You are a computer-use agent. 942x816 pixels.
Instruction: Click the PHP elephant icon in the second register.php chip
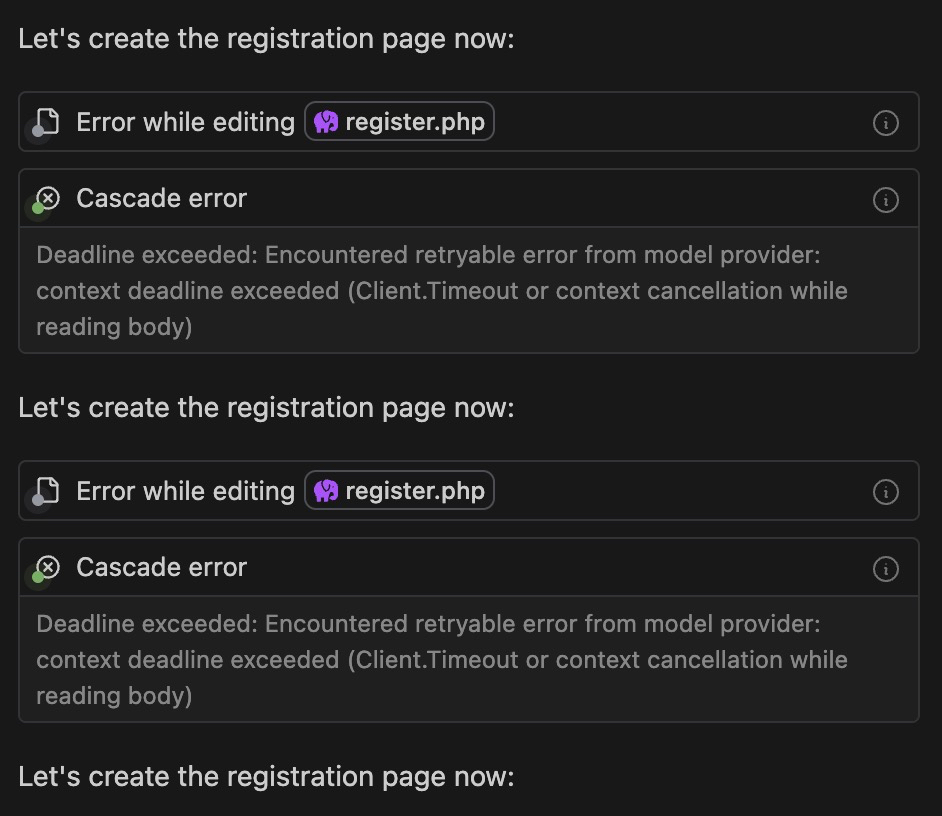pyautogui.click(x=326, y=491)
